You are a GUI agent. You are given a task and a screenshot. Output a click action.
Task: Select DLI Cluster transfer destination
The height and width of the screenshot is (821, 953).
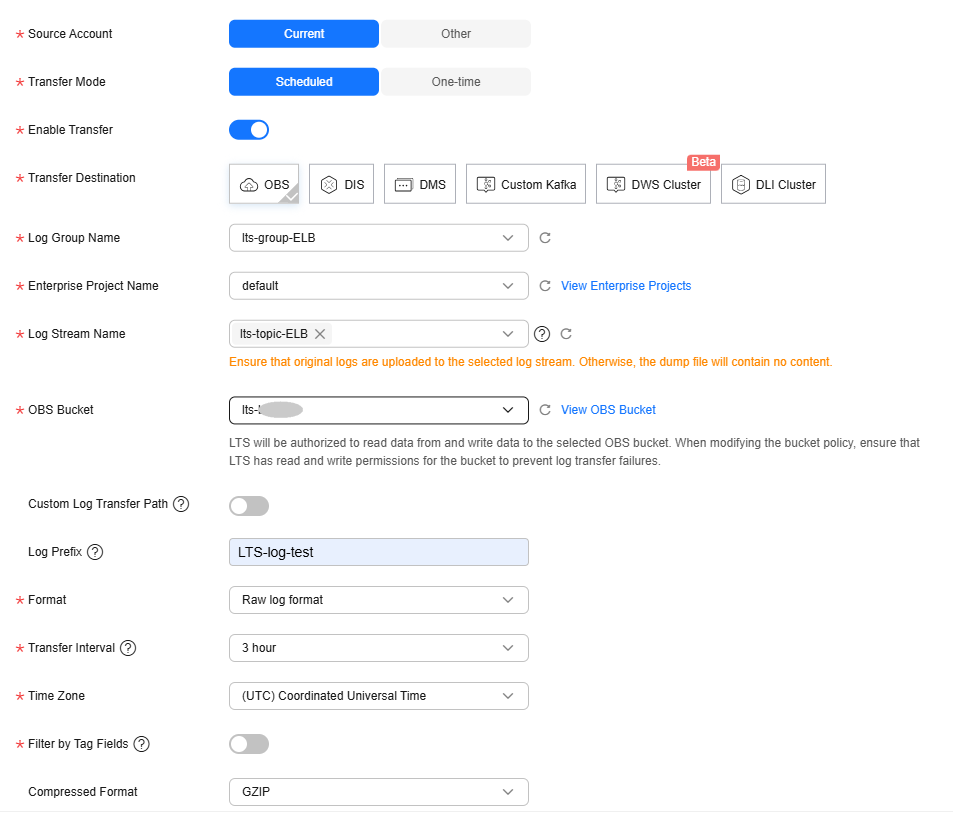[x=773, y=184]
